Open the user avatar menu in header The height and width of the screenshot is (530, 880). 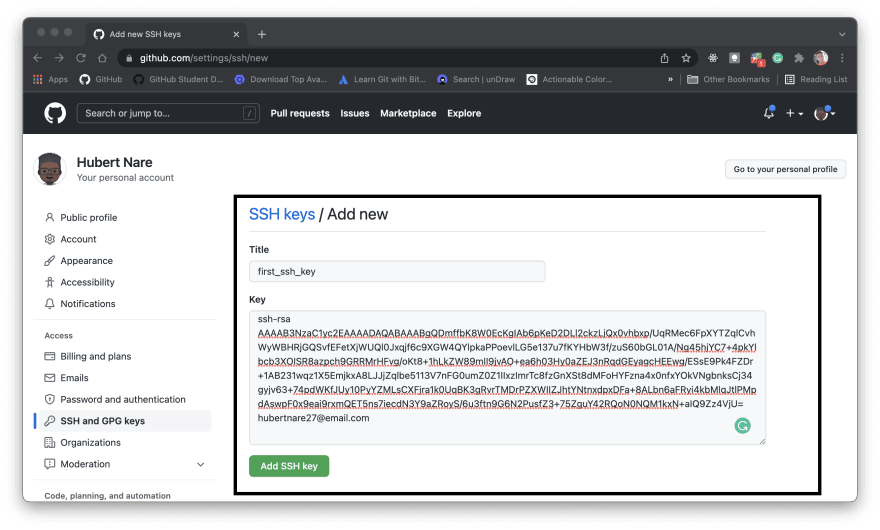coord(824,113)
